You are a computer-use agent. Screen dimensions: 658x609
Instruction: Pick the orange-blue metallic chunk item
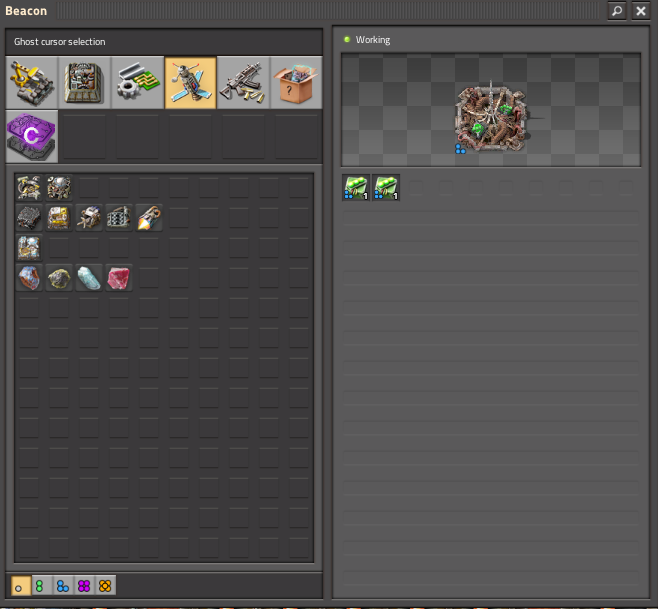(x=29, y=278)
